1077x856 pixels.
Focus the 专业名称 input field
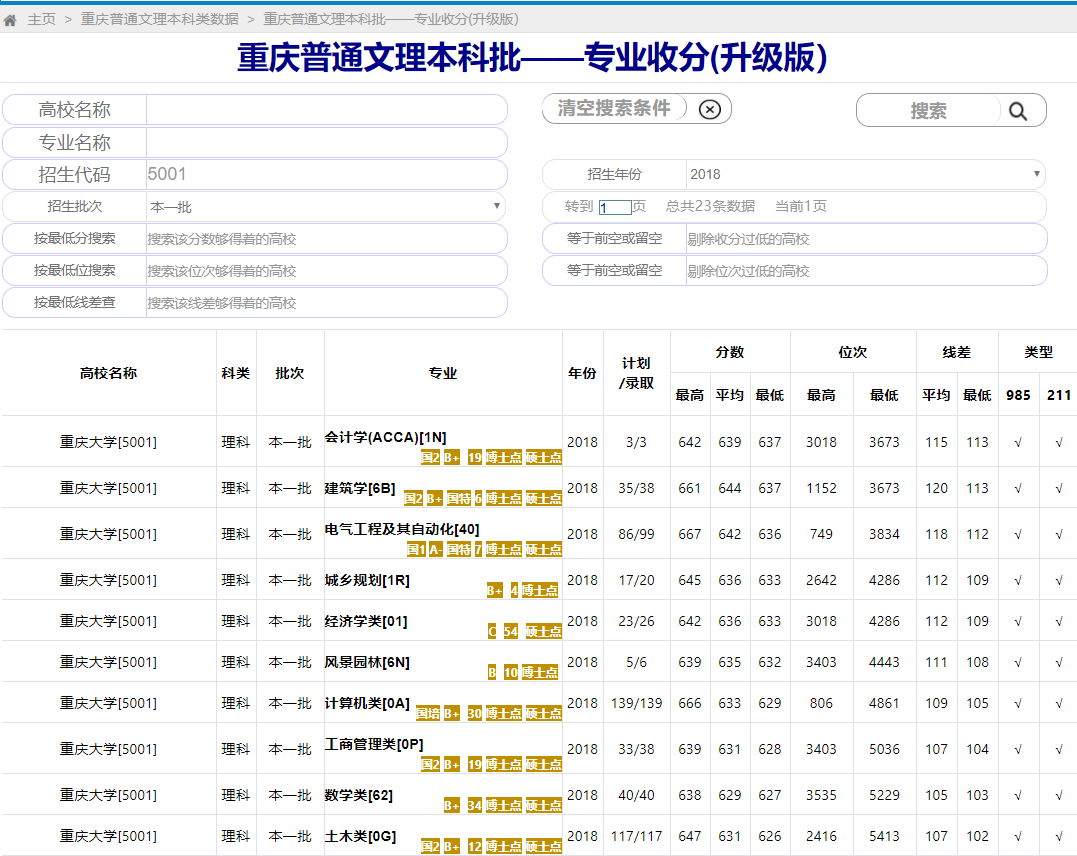tap(326, 143)
